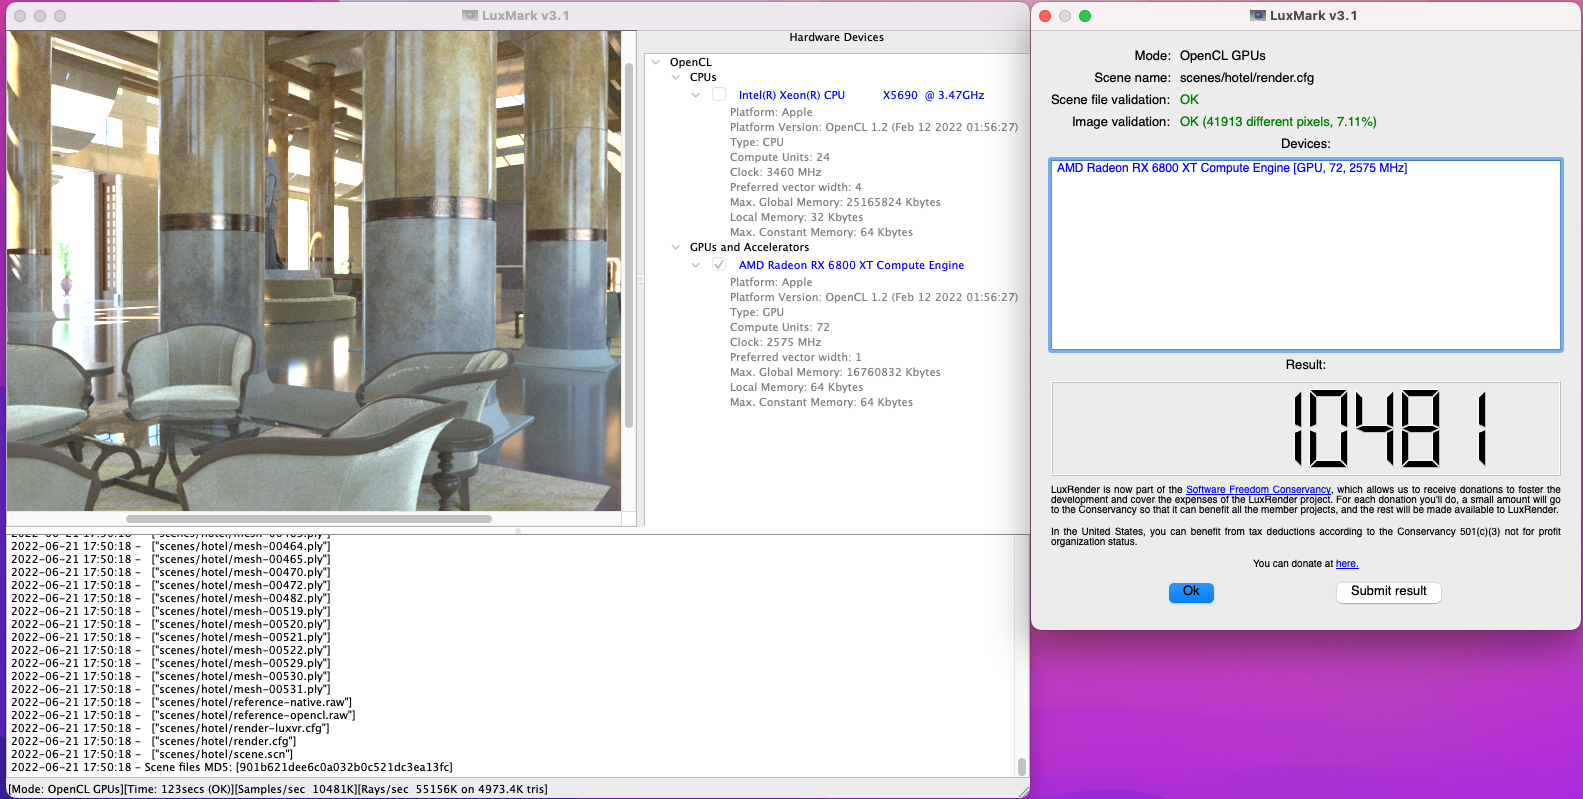Click the Ok button in the result dialog
The height and width of the screenshot is (799, 1583).
[x=1191, y=592]
